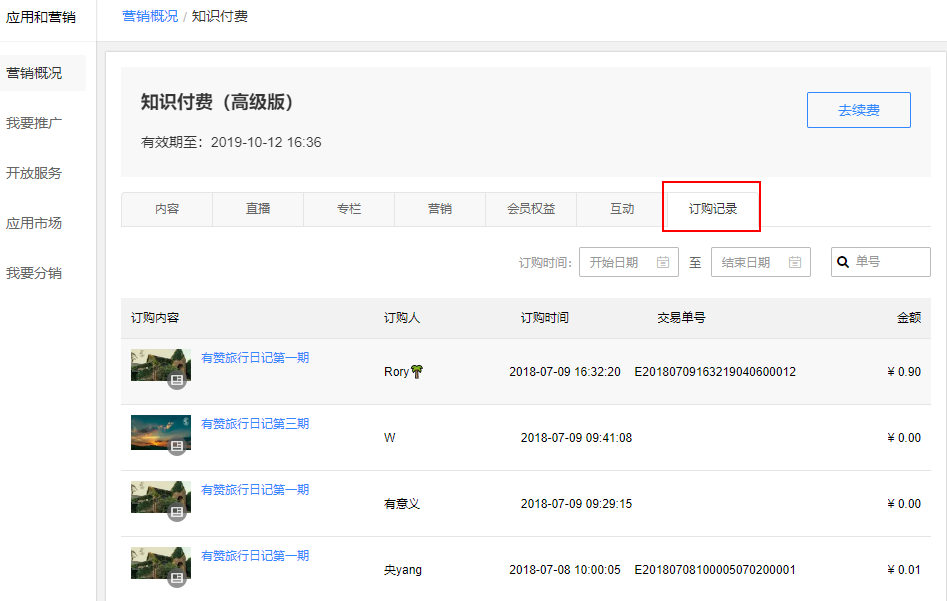The image size is (947, 601).
Task: Open 我要推广 in the sidebar
Action: click(x=34, y=123)
